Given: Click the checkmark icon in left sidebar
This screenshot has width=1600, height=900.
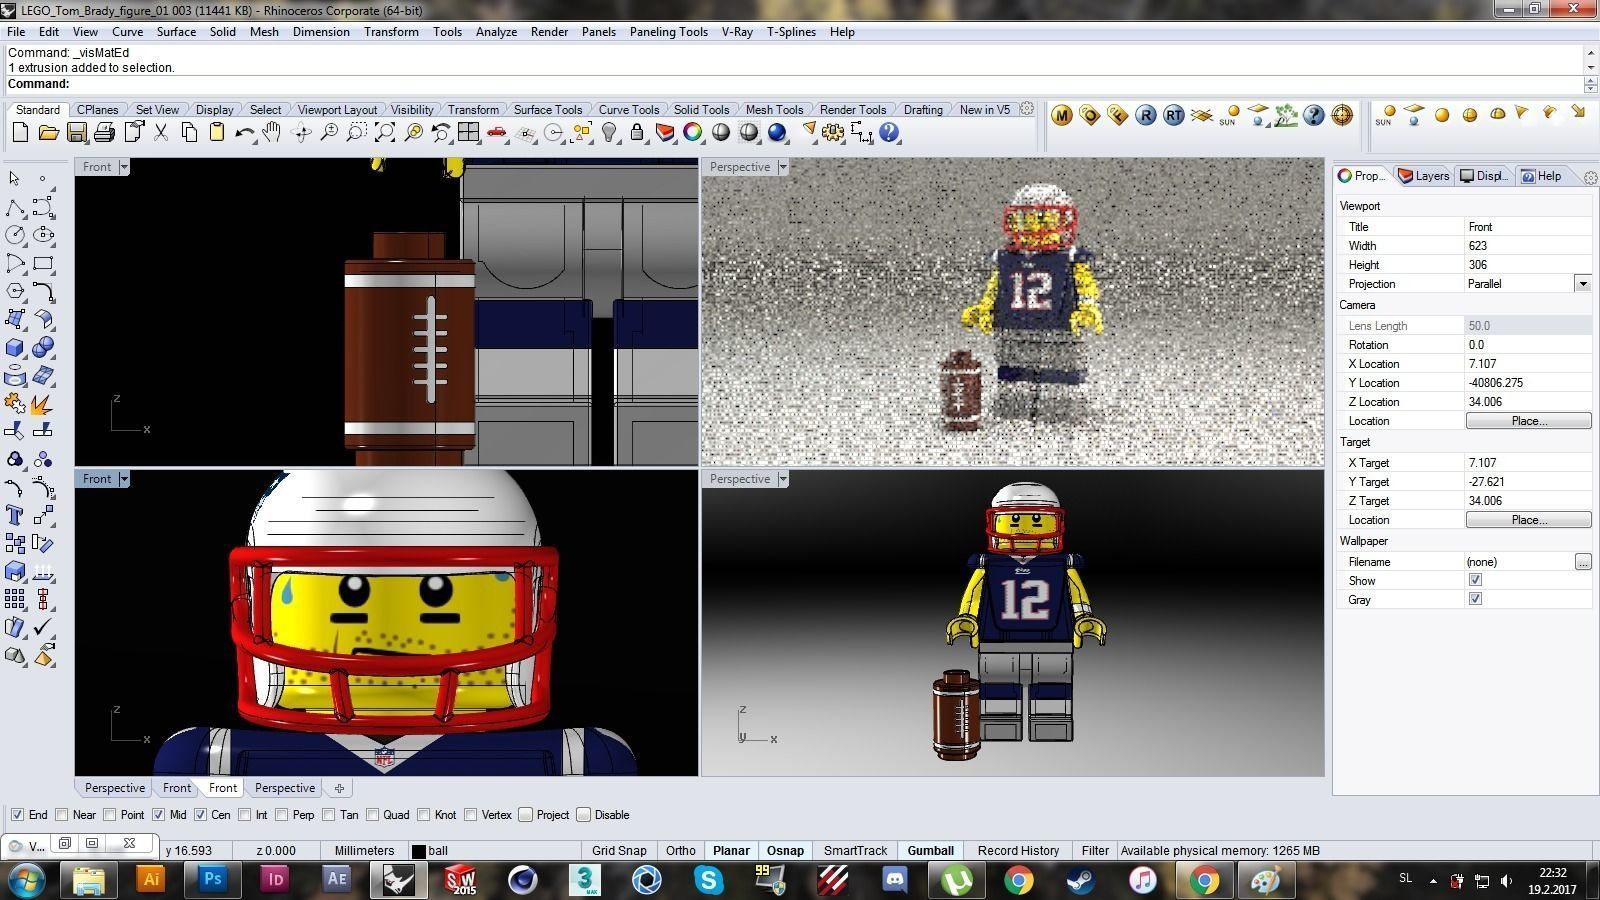Looking at the screenshot, I should 43,627.
